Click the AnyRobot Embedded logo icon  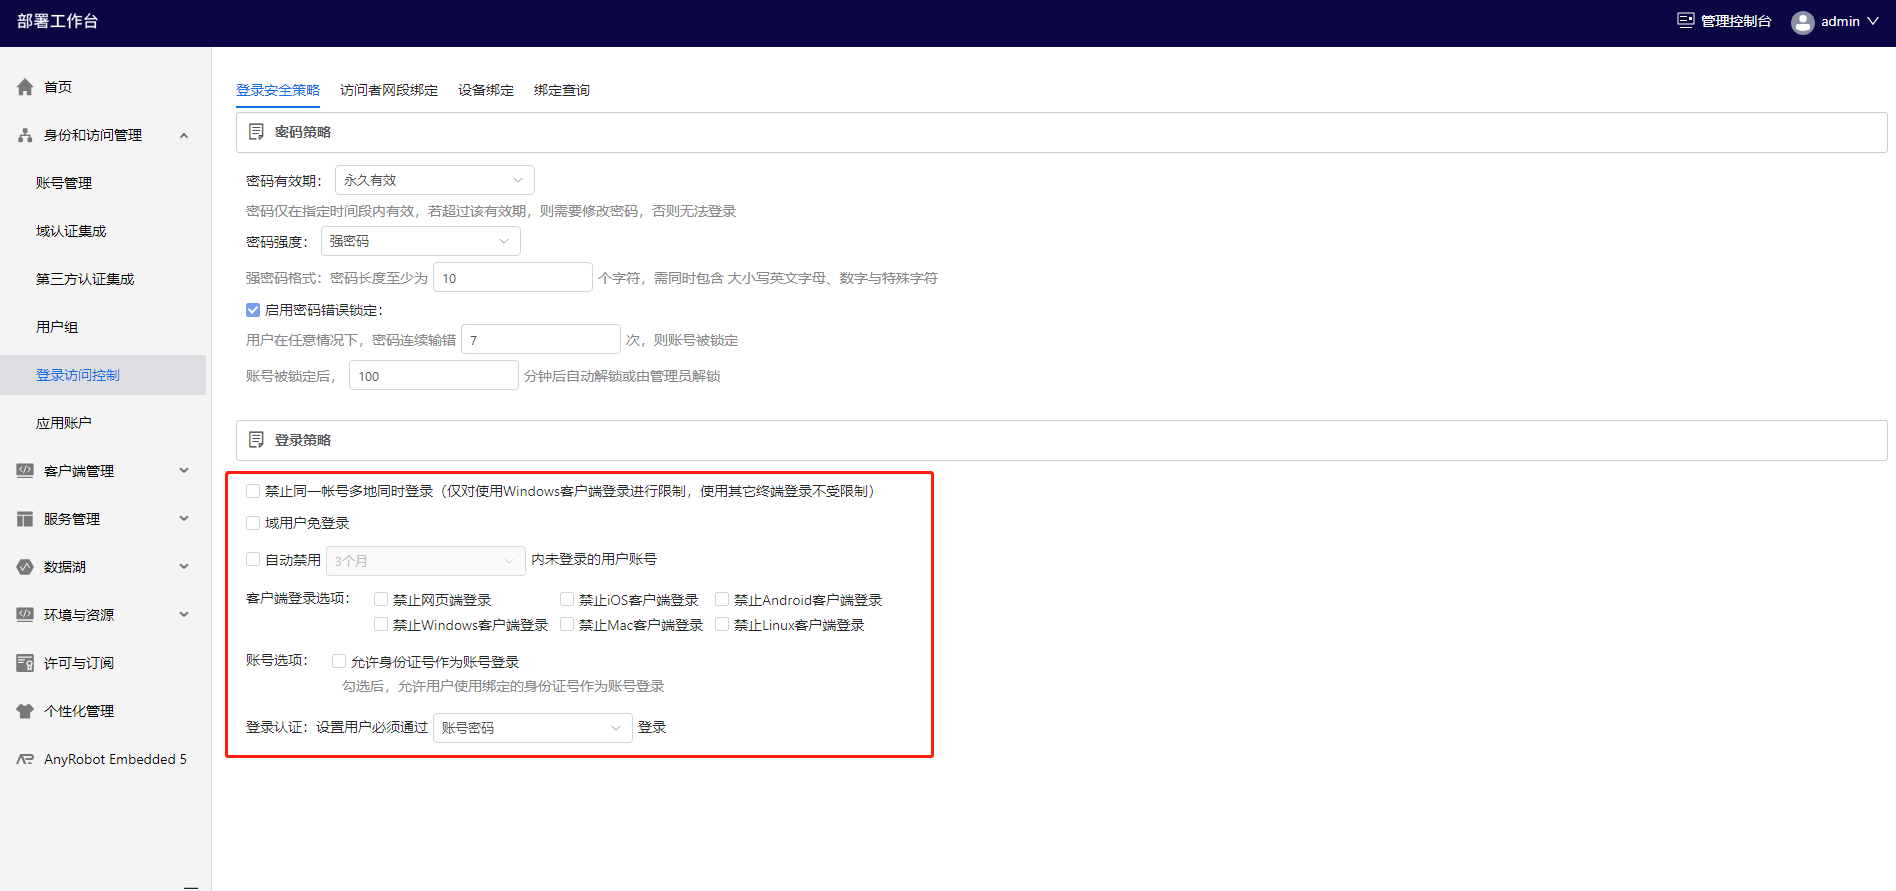[x=25, y=759]
